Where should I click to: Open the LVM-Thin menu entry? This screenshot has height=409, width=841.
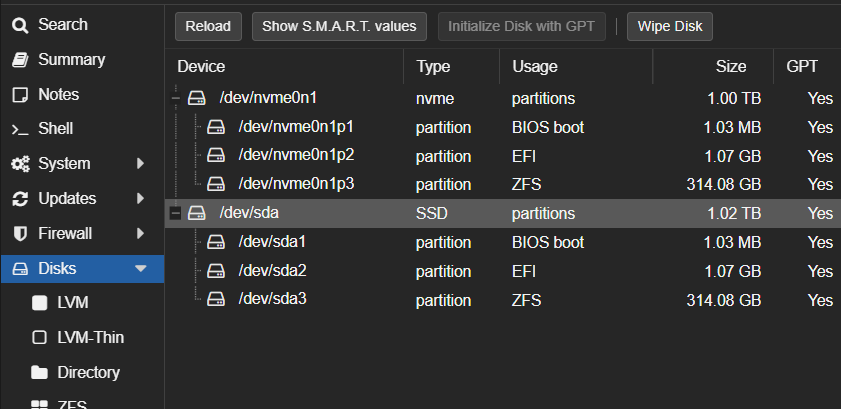pos(90,337)
